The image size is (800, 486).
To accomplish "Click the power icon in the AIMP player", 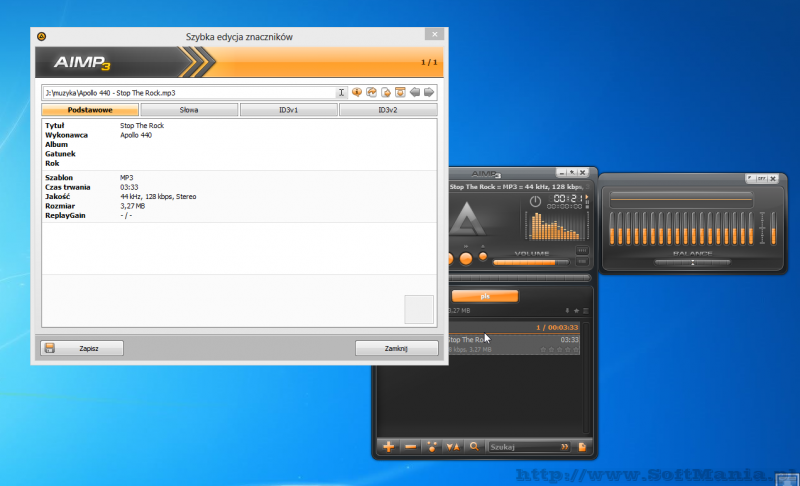I will pos(535,201).
